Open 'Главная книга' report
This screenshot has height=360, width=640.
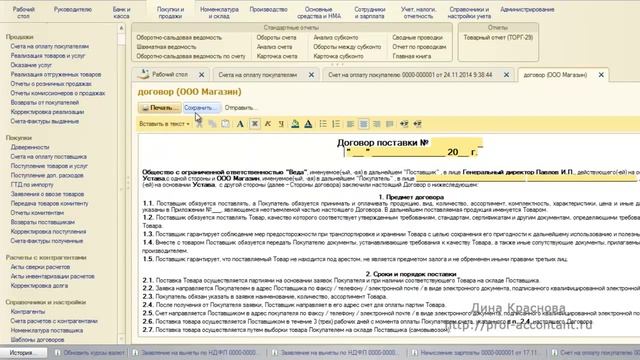(x=411, y=56)
